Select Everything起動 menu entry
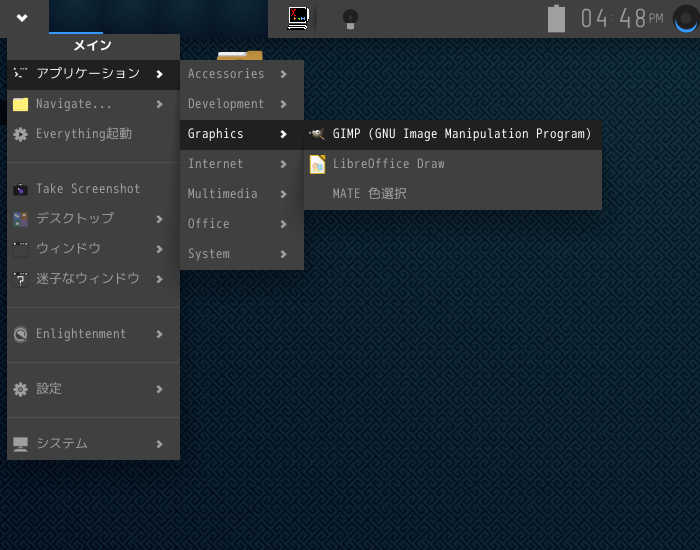The height and width of the screenshot is (550, 700). [93, 134]
